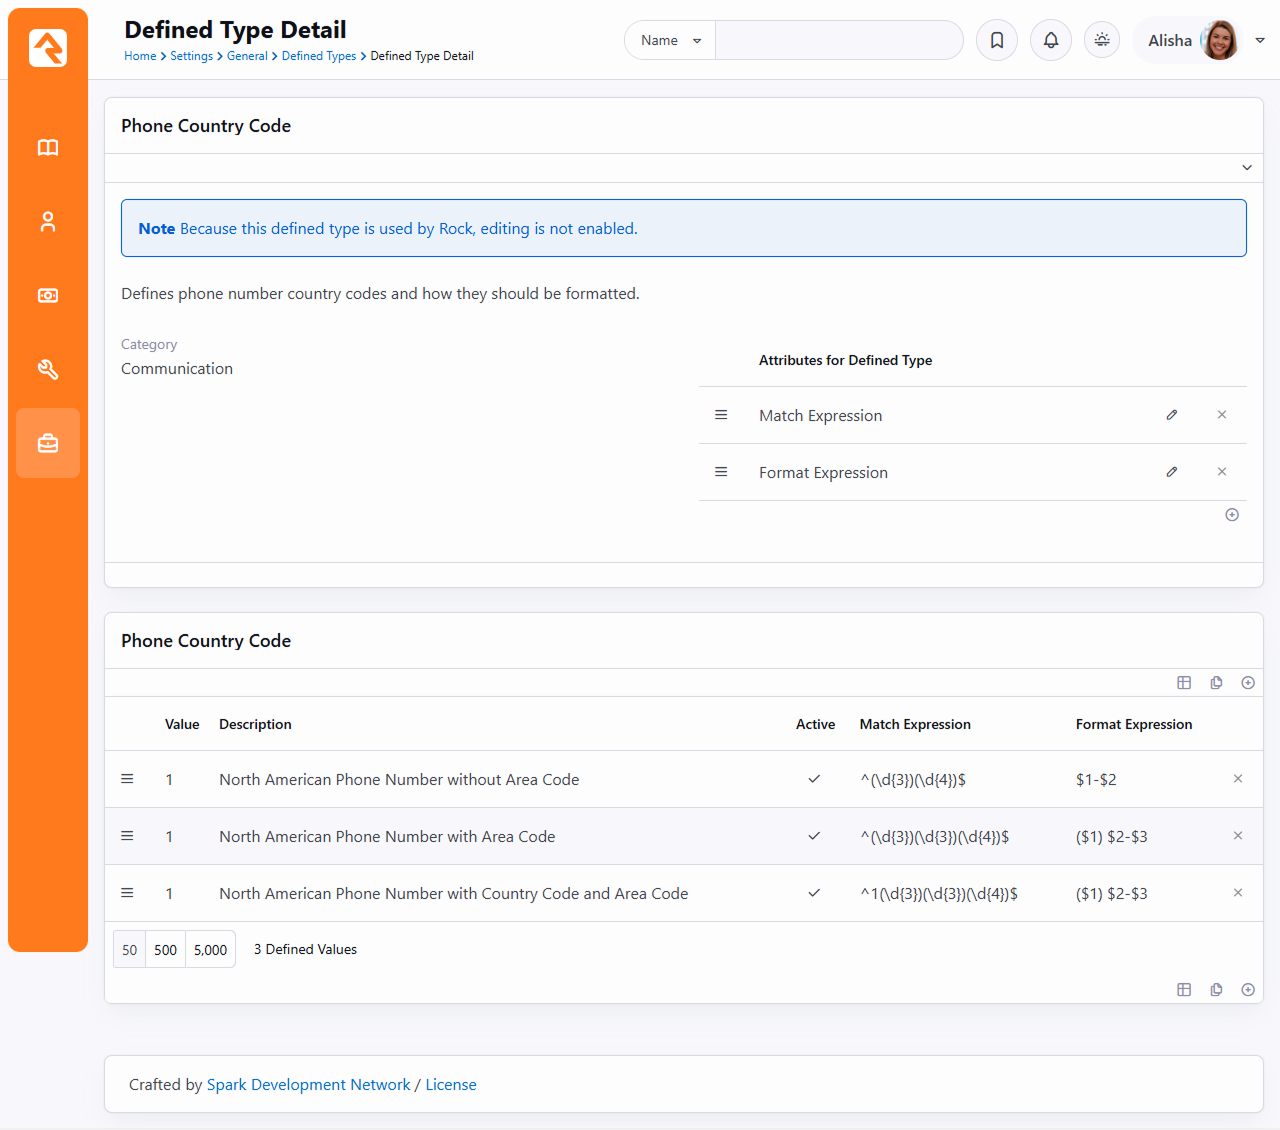Toggle the light/dark theme icon

(1102, 41)
